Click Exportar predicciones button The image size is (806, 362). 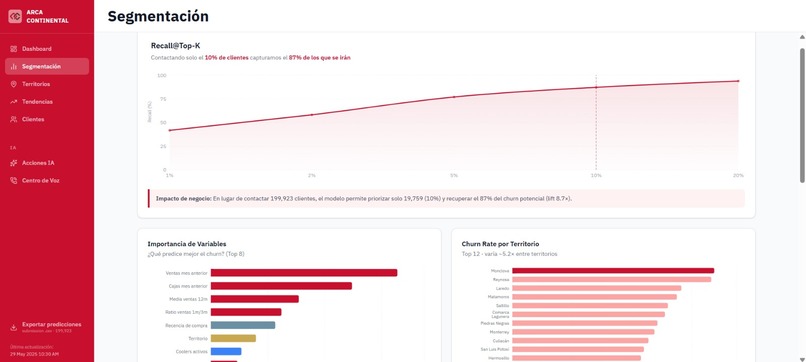(x=47, y=327)
